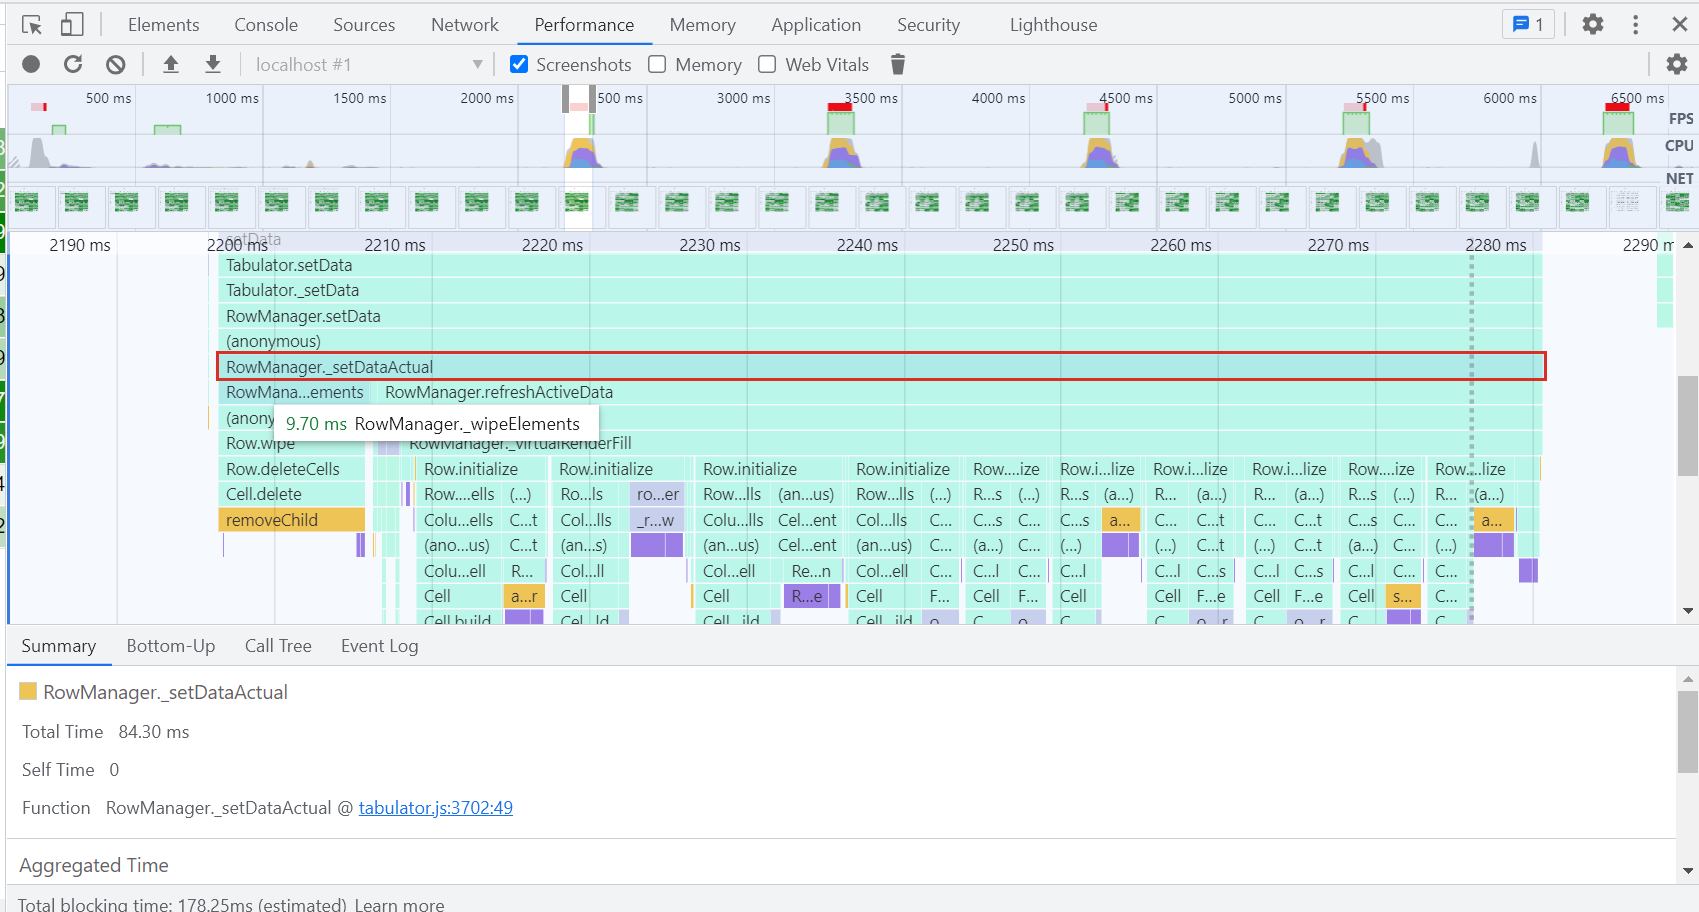The image size is (1699, 912).
Task: Switch to the Elements tab
Action: (163, 24)
